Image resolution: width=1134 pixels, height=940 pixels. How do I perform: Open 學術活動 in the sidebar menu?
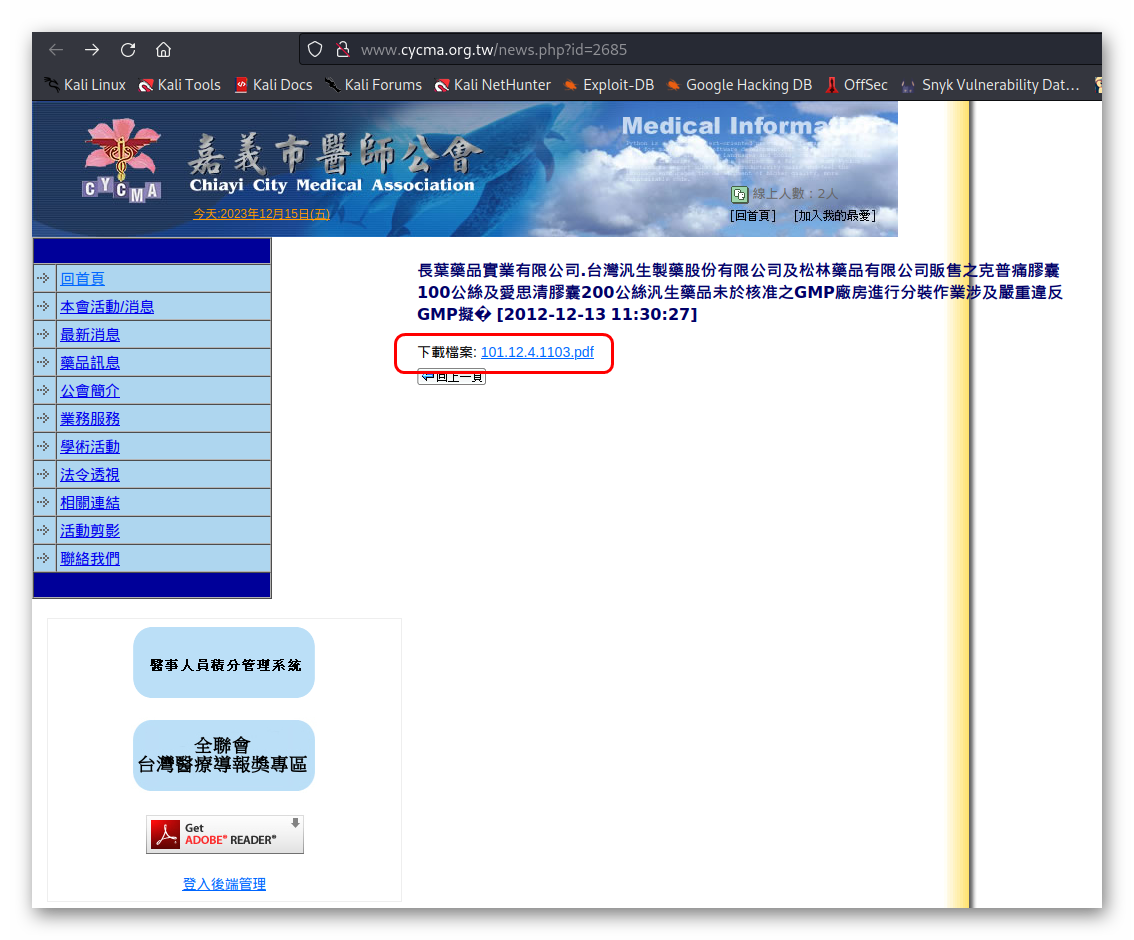pyautogui.click(x=90, y=447)
